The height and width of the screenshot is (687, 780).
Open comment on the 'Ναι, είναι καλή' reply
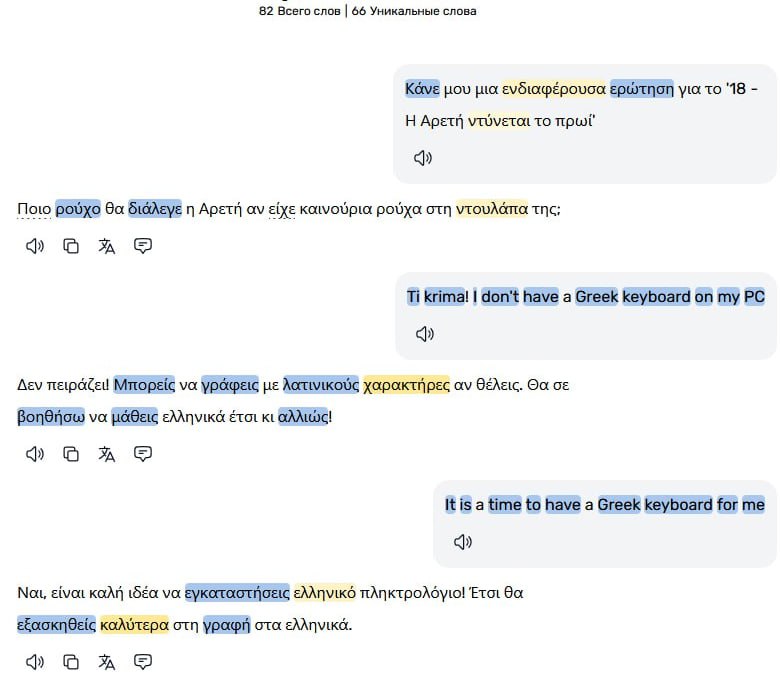pos(143,662)
